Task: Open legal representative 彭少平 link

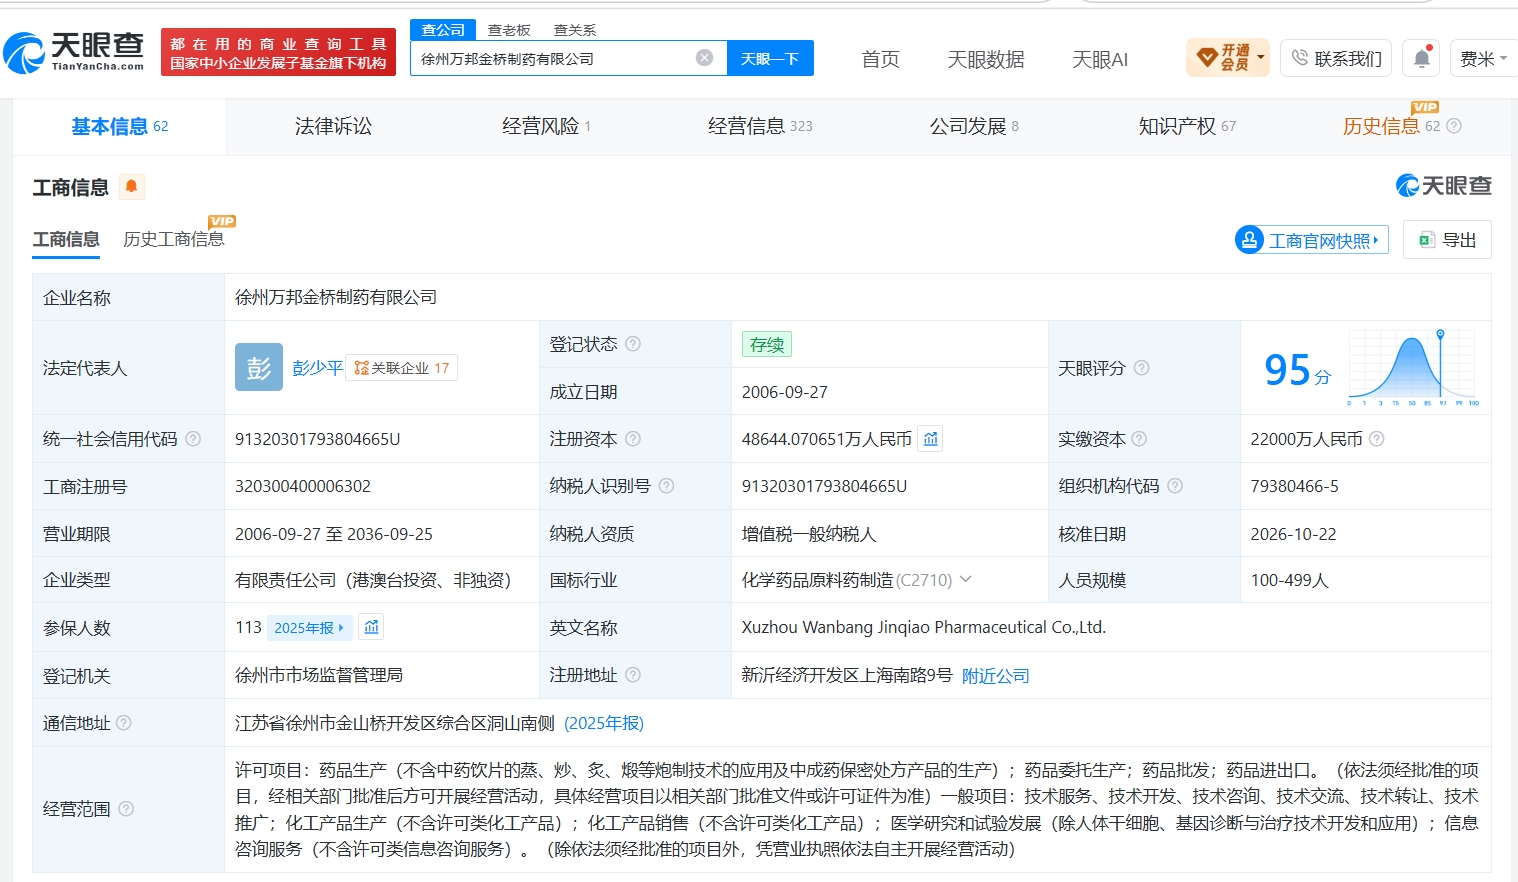Action: pyautogui.click(x=318, y=368)
